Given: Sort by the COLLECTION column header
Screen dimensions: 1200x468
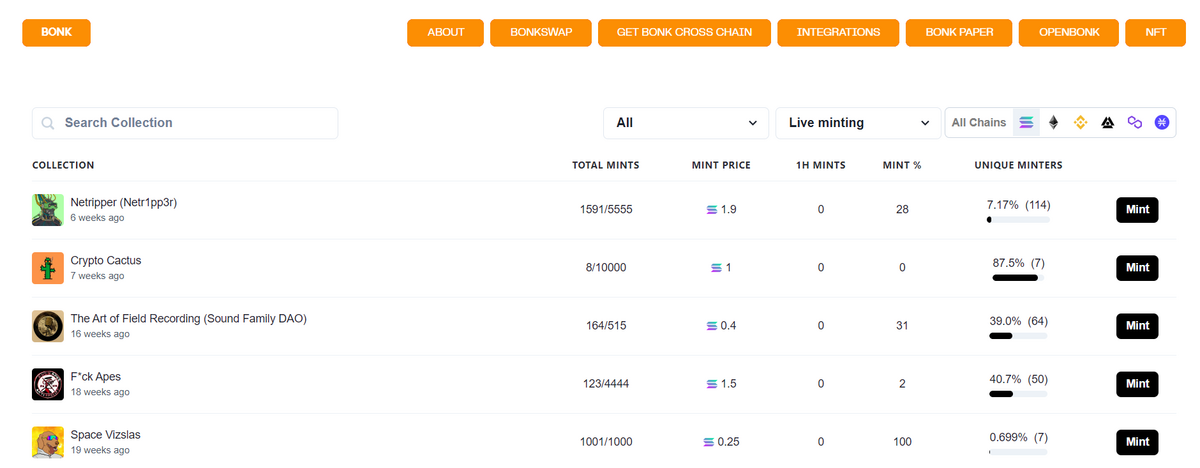Looking at the screenshot, I should coord(63,165).
